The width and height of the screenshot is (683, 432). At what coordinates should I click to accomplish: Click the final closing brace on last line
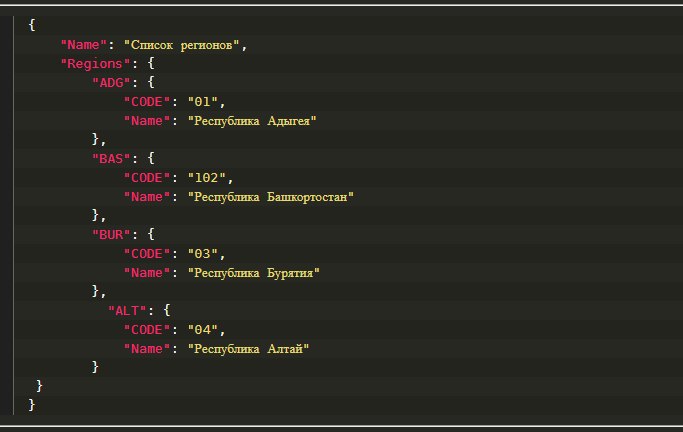pos(31,405)
